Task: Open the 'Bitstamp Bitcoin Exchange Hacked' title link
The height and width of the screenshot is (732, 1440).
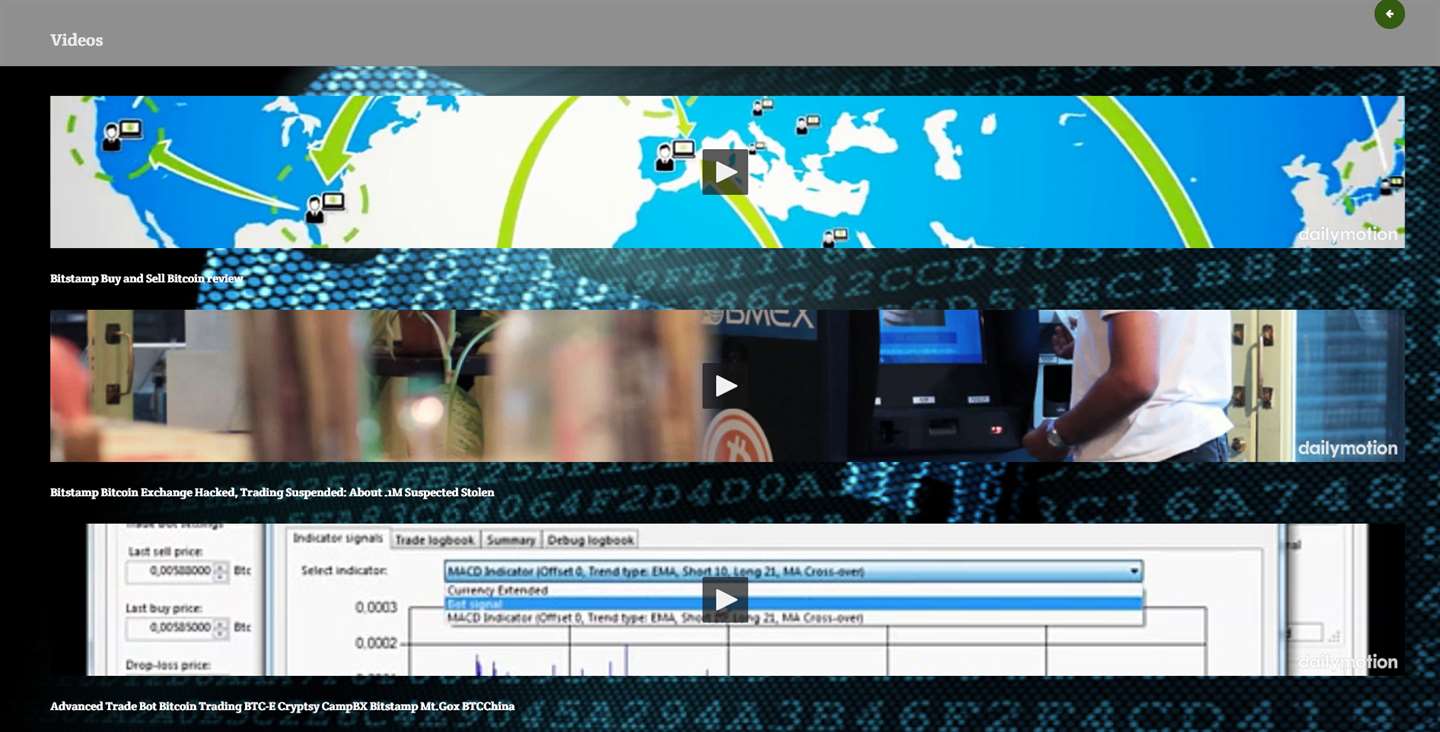Action: click(272, 492)
